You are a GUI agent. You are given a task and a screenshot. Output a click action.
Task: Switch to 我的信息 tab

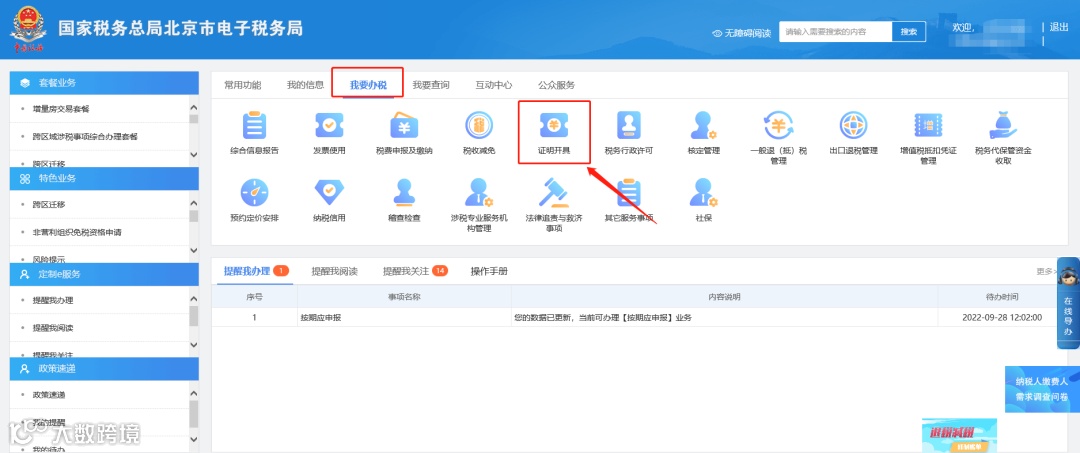[305, 85]
